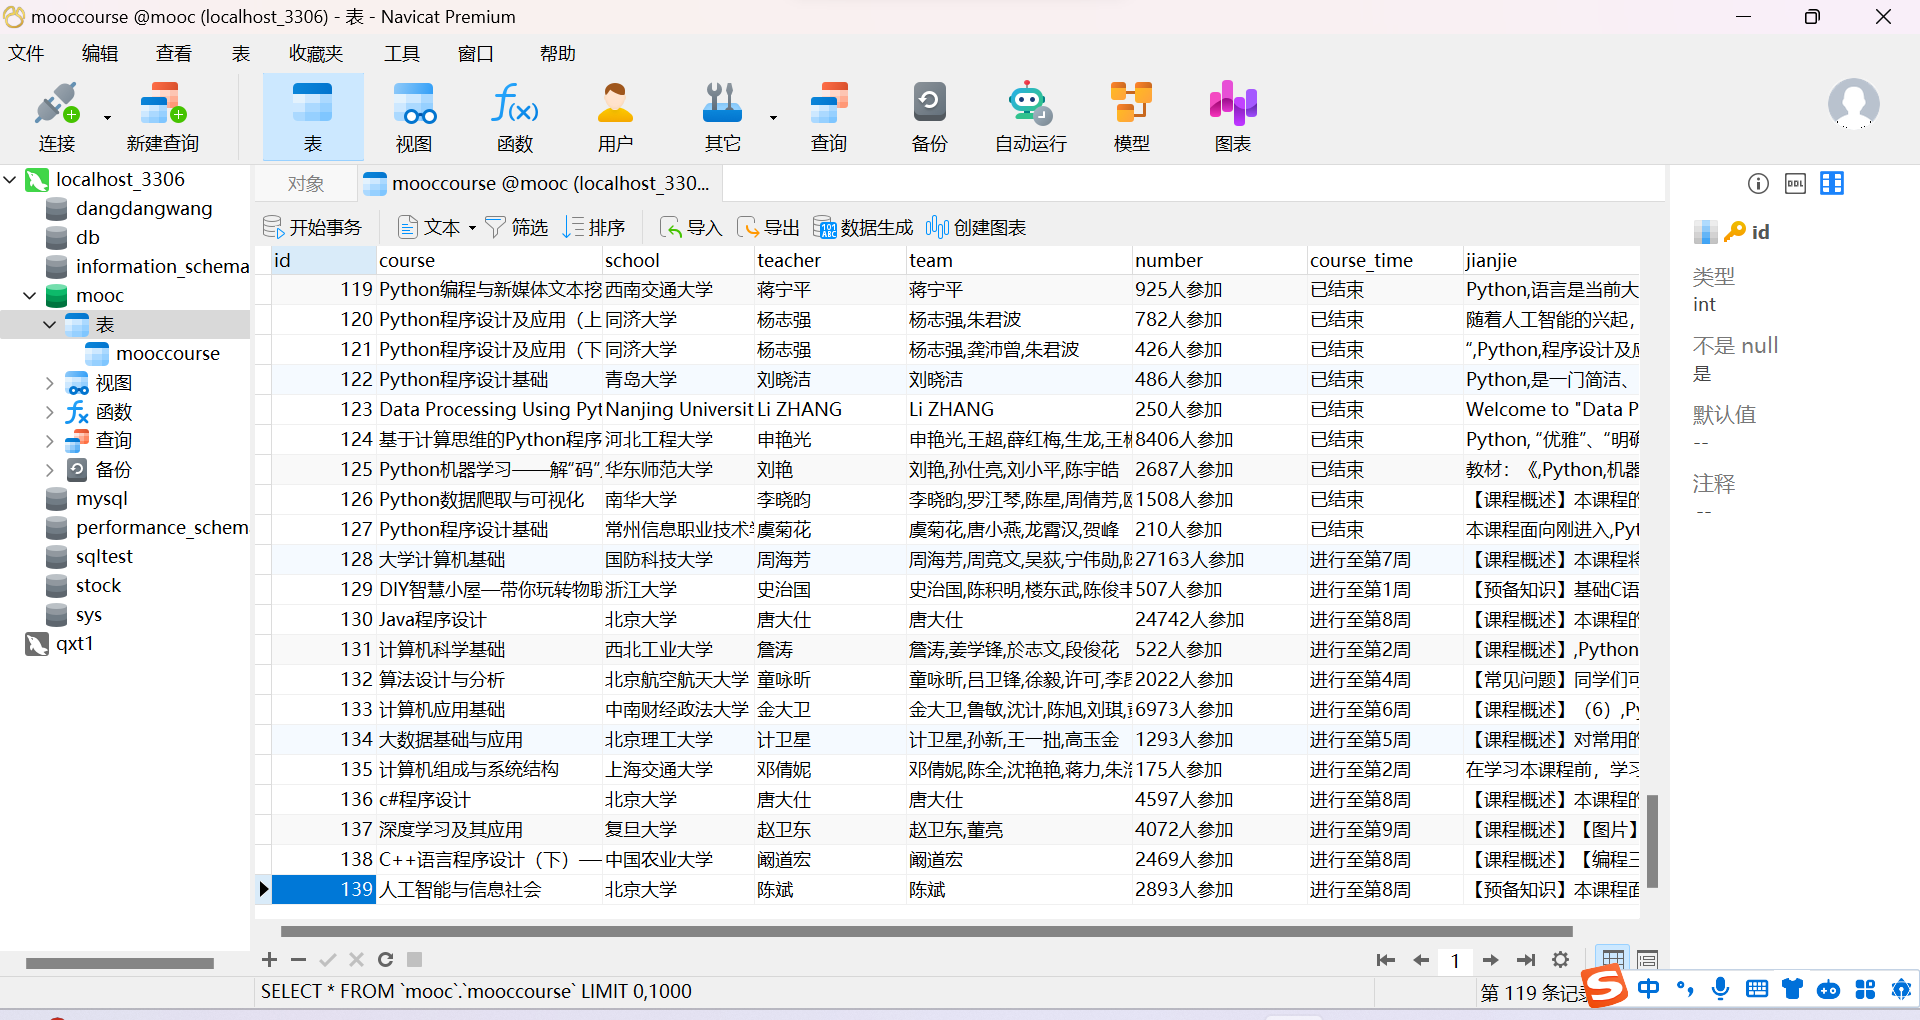Click the 导入 (Import) button
Image resolution: width=1920 pixels, height=1020 pixels.
point(690,228)
